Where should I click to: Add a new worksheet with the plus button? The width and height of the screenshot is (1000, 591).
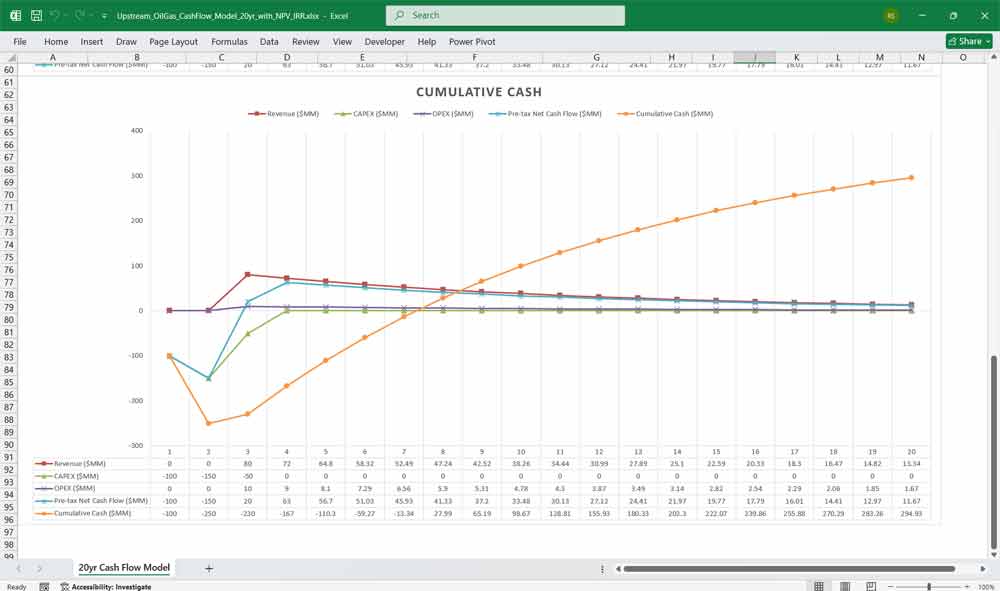(x=208, y=568)
